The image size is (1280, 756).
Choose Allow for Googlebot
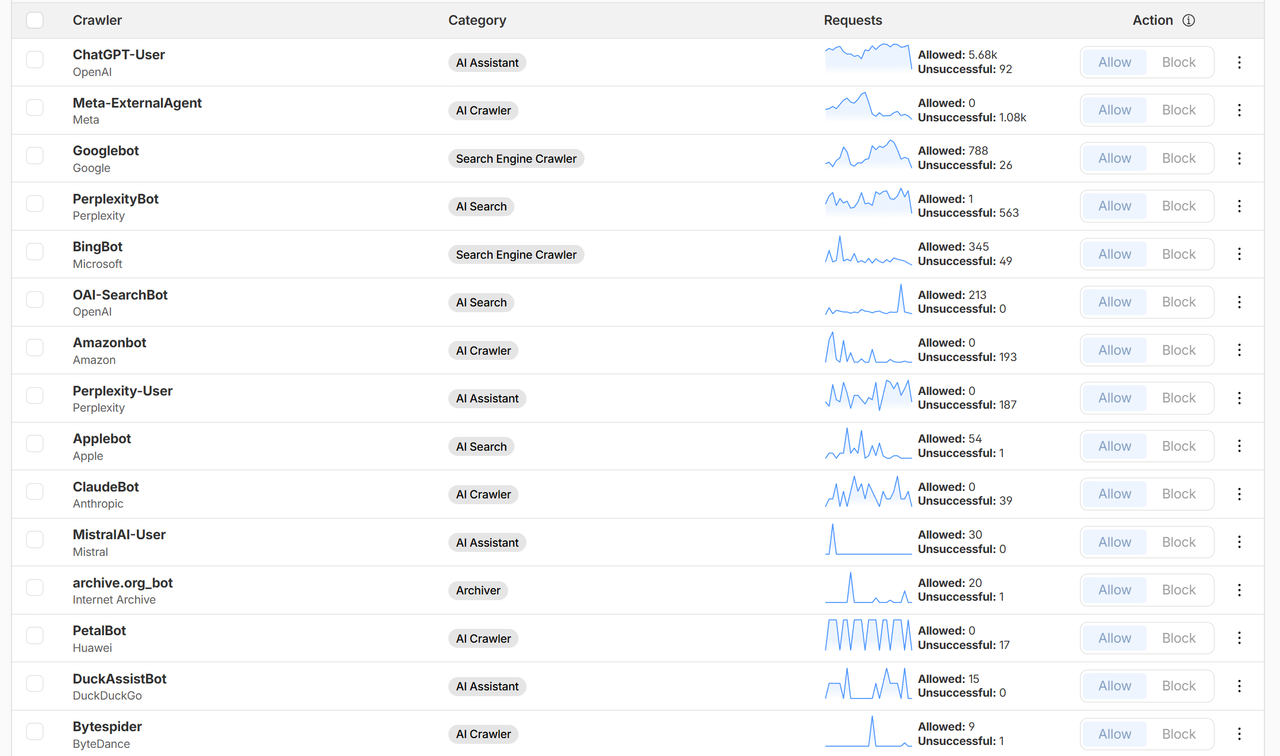coord(1115,158)
